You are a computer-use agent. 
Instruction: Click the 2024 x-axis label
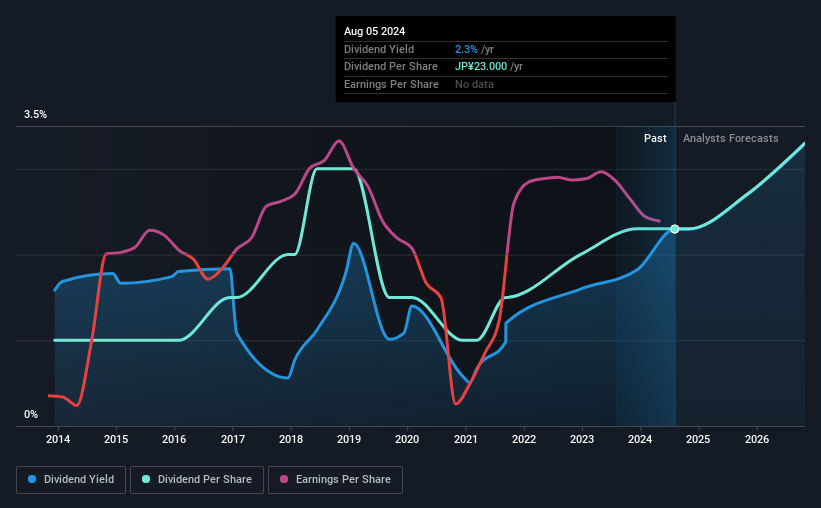pos(640,439)
